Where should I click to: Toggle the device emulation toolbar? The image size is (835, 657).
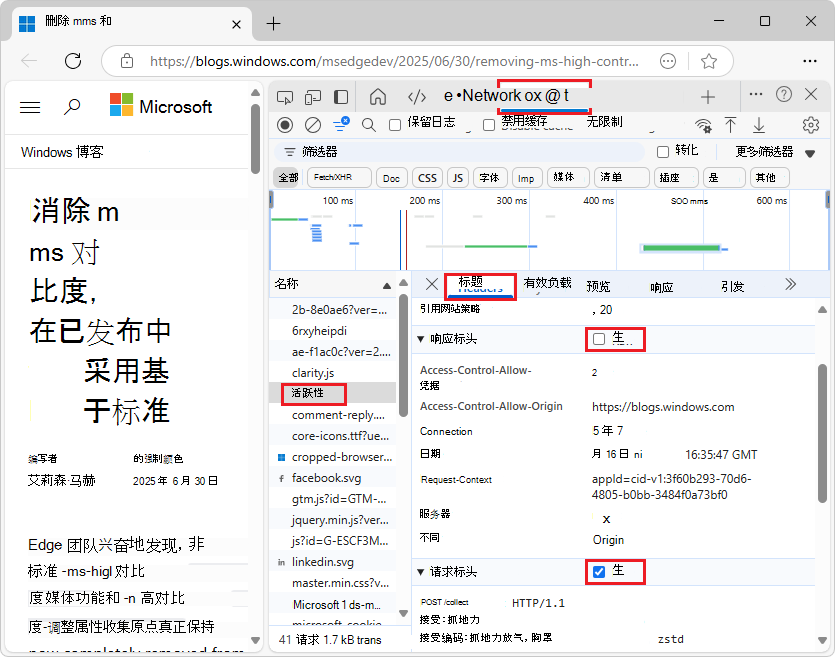(311, 96)
